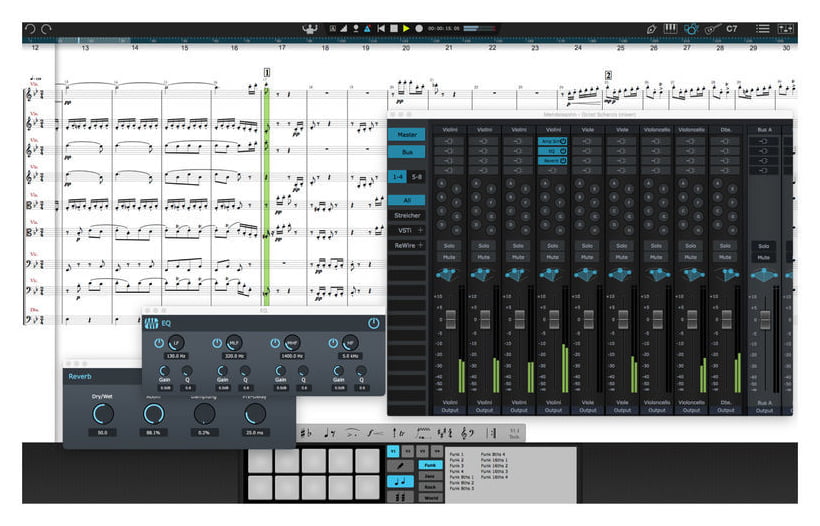Open the surround panner icon on the first Violini channel

pos(447,274)
